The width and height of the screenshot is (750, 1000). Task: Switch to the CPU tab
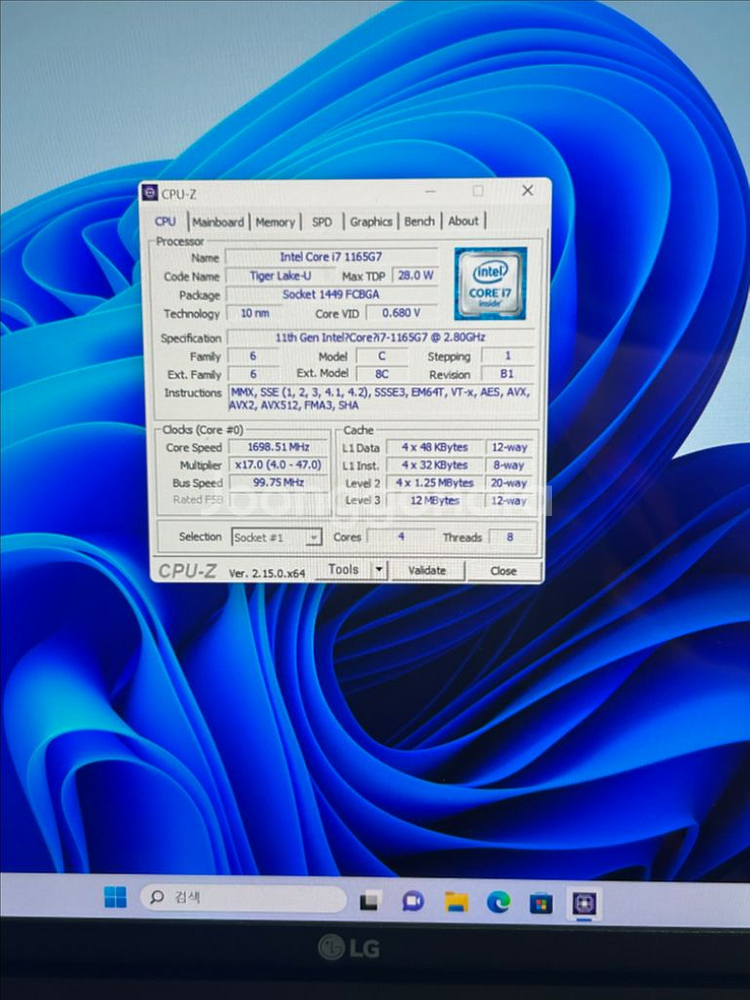pyautogui.click(x=165, y=221)
